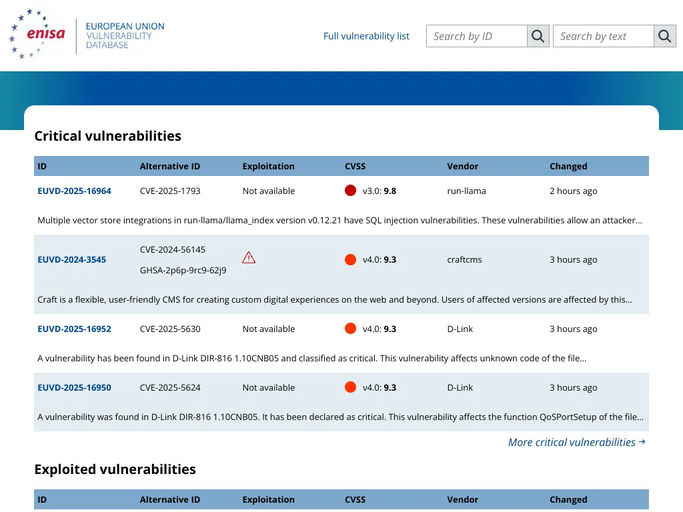Open vulnerability EUVD-2025-16952

74,329
